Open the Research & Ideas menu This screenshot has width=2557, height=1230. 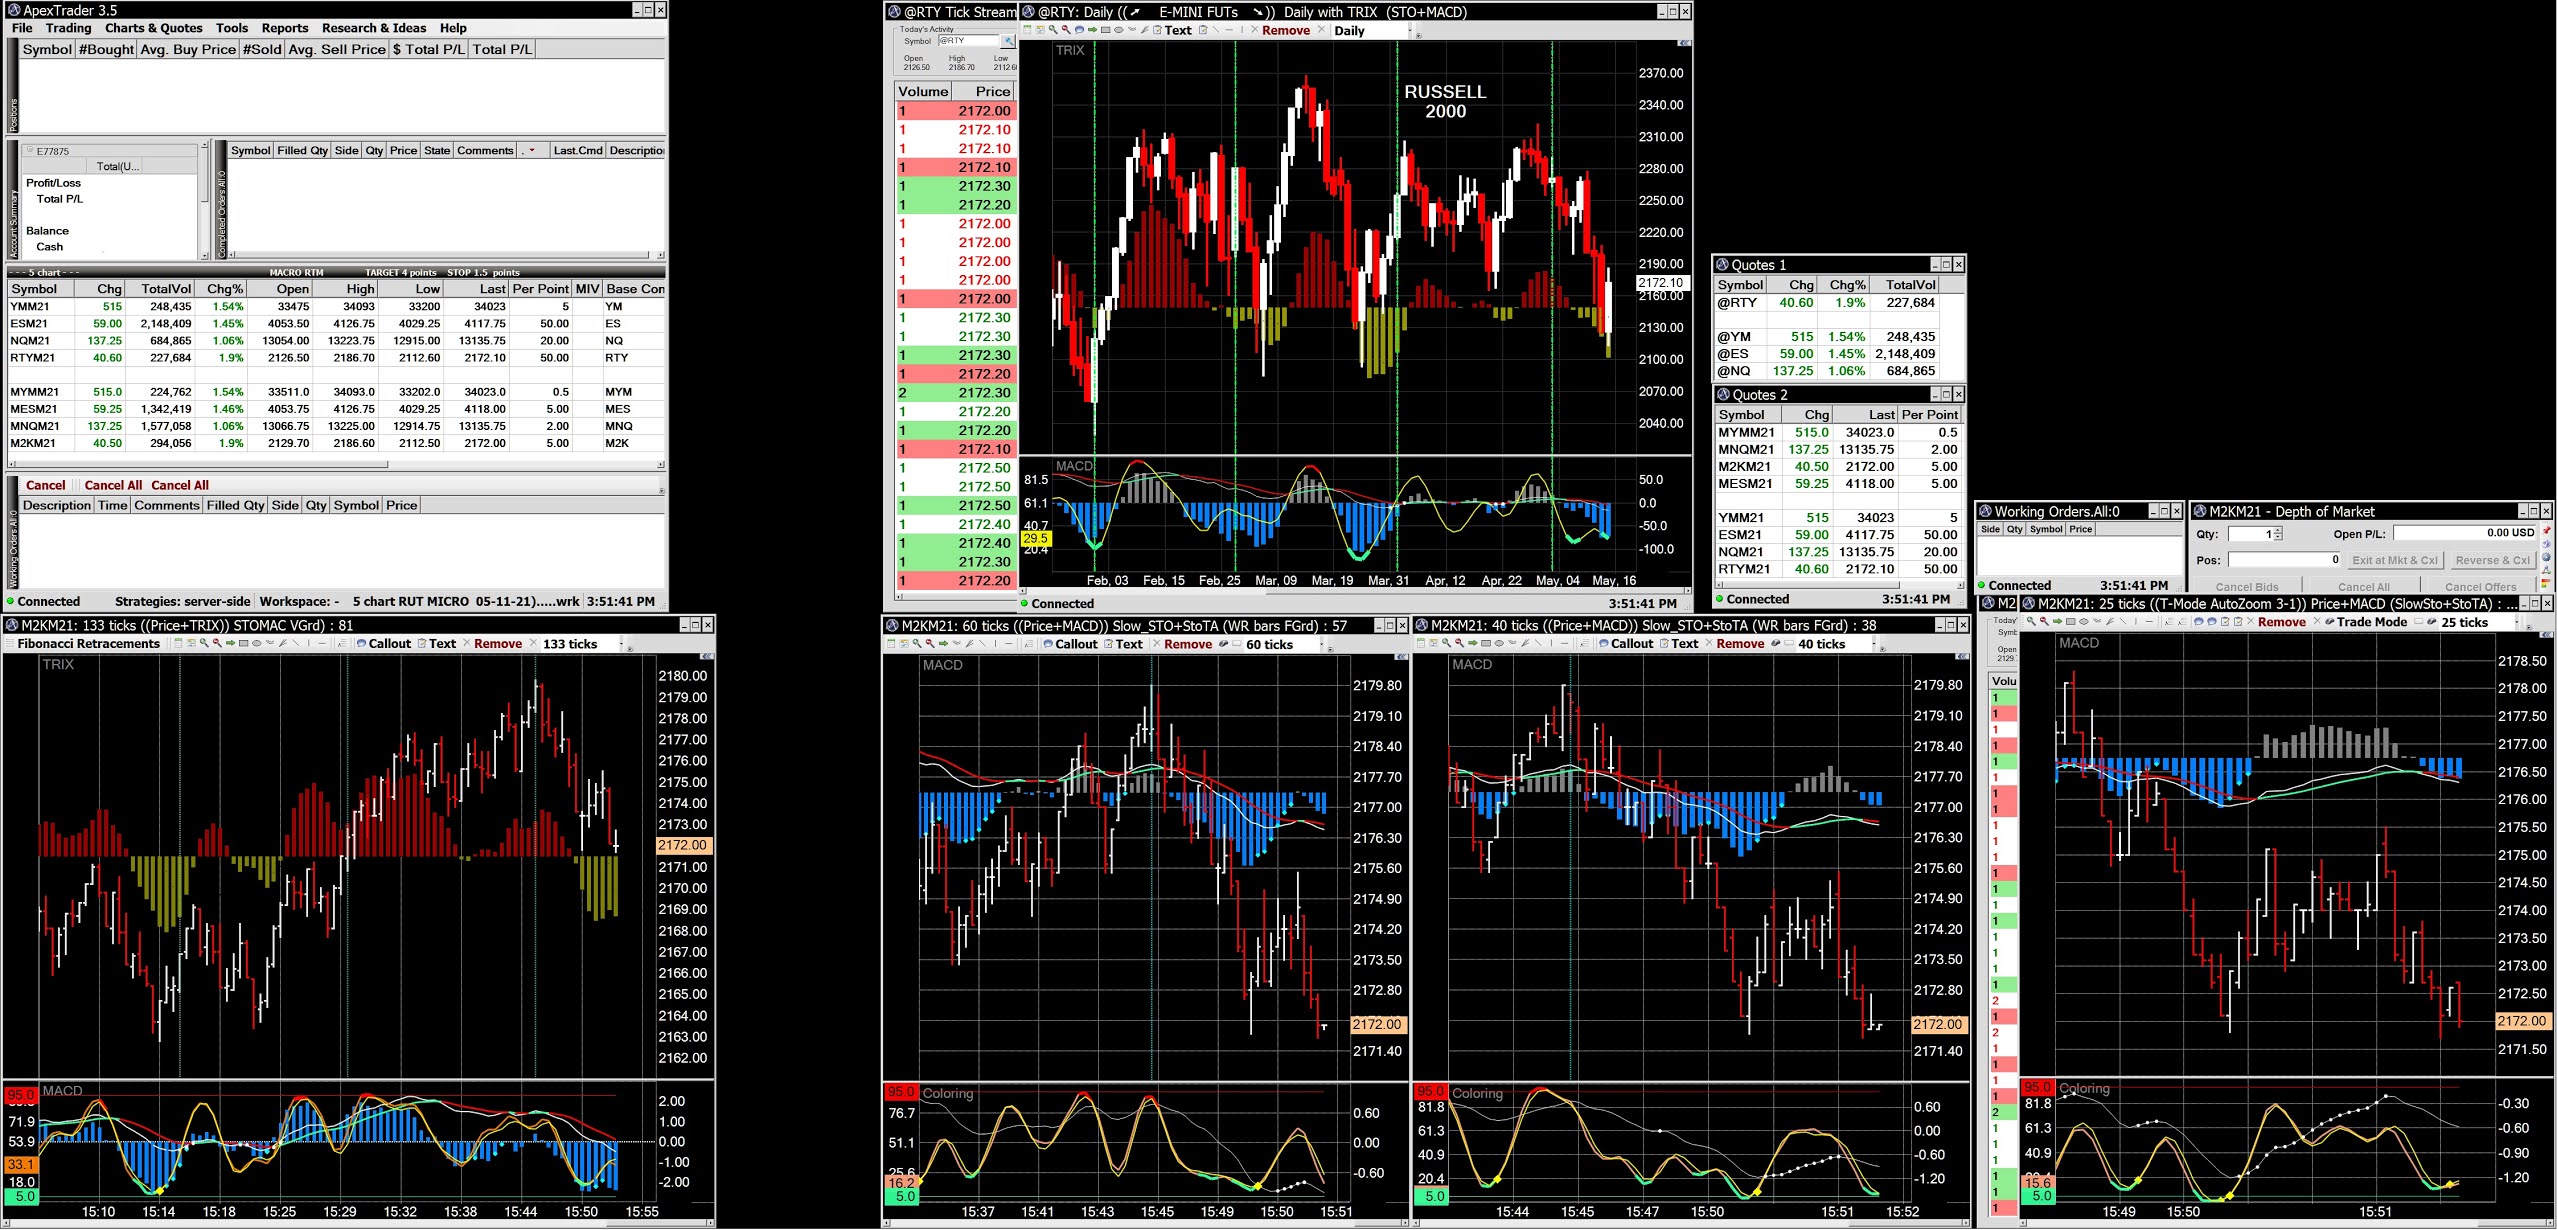[373, 28]
